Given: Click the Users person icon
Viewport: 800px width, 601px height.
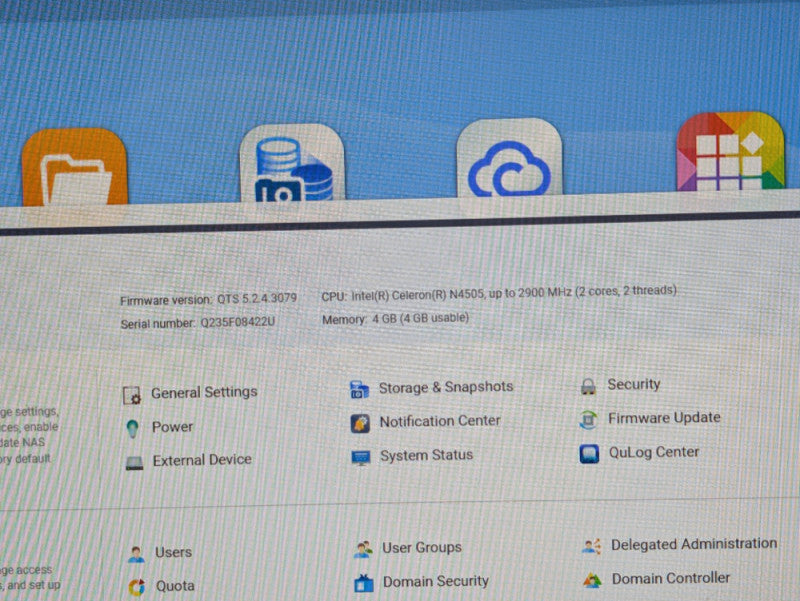Looking at the screenshot, I should pos(136,555).
